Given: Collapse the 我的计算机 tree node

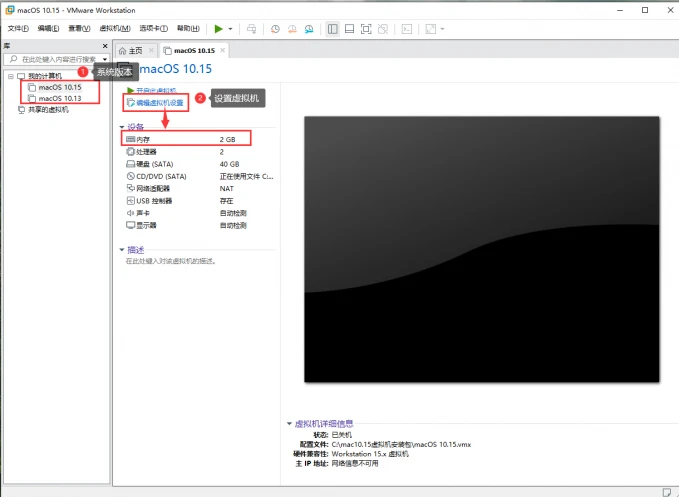Looking at the screenshot, I should [x=10, y=76].
